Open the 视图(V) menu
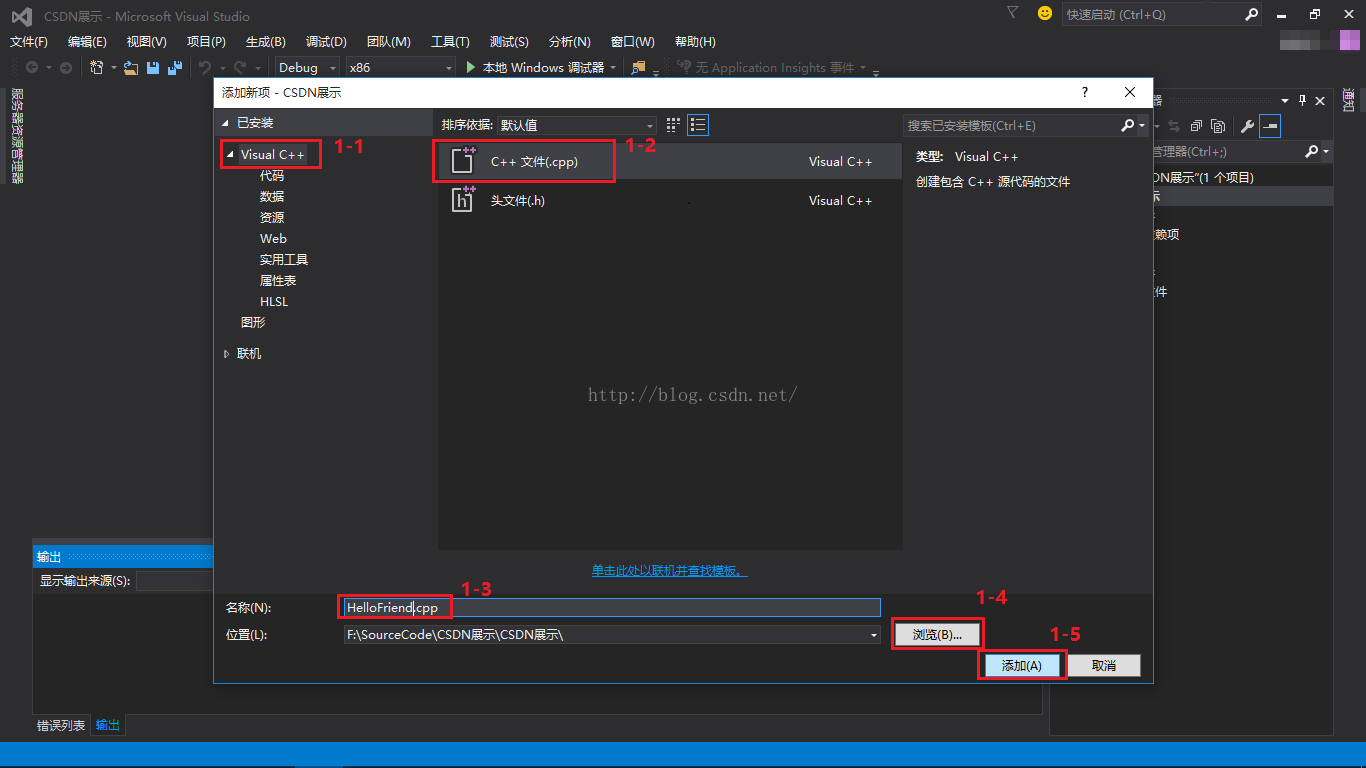1366x768 pixels. 147,41
